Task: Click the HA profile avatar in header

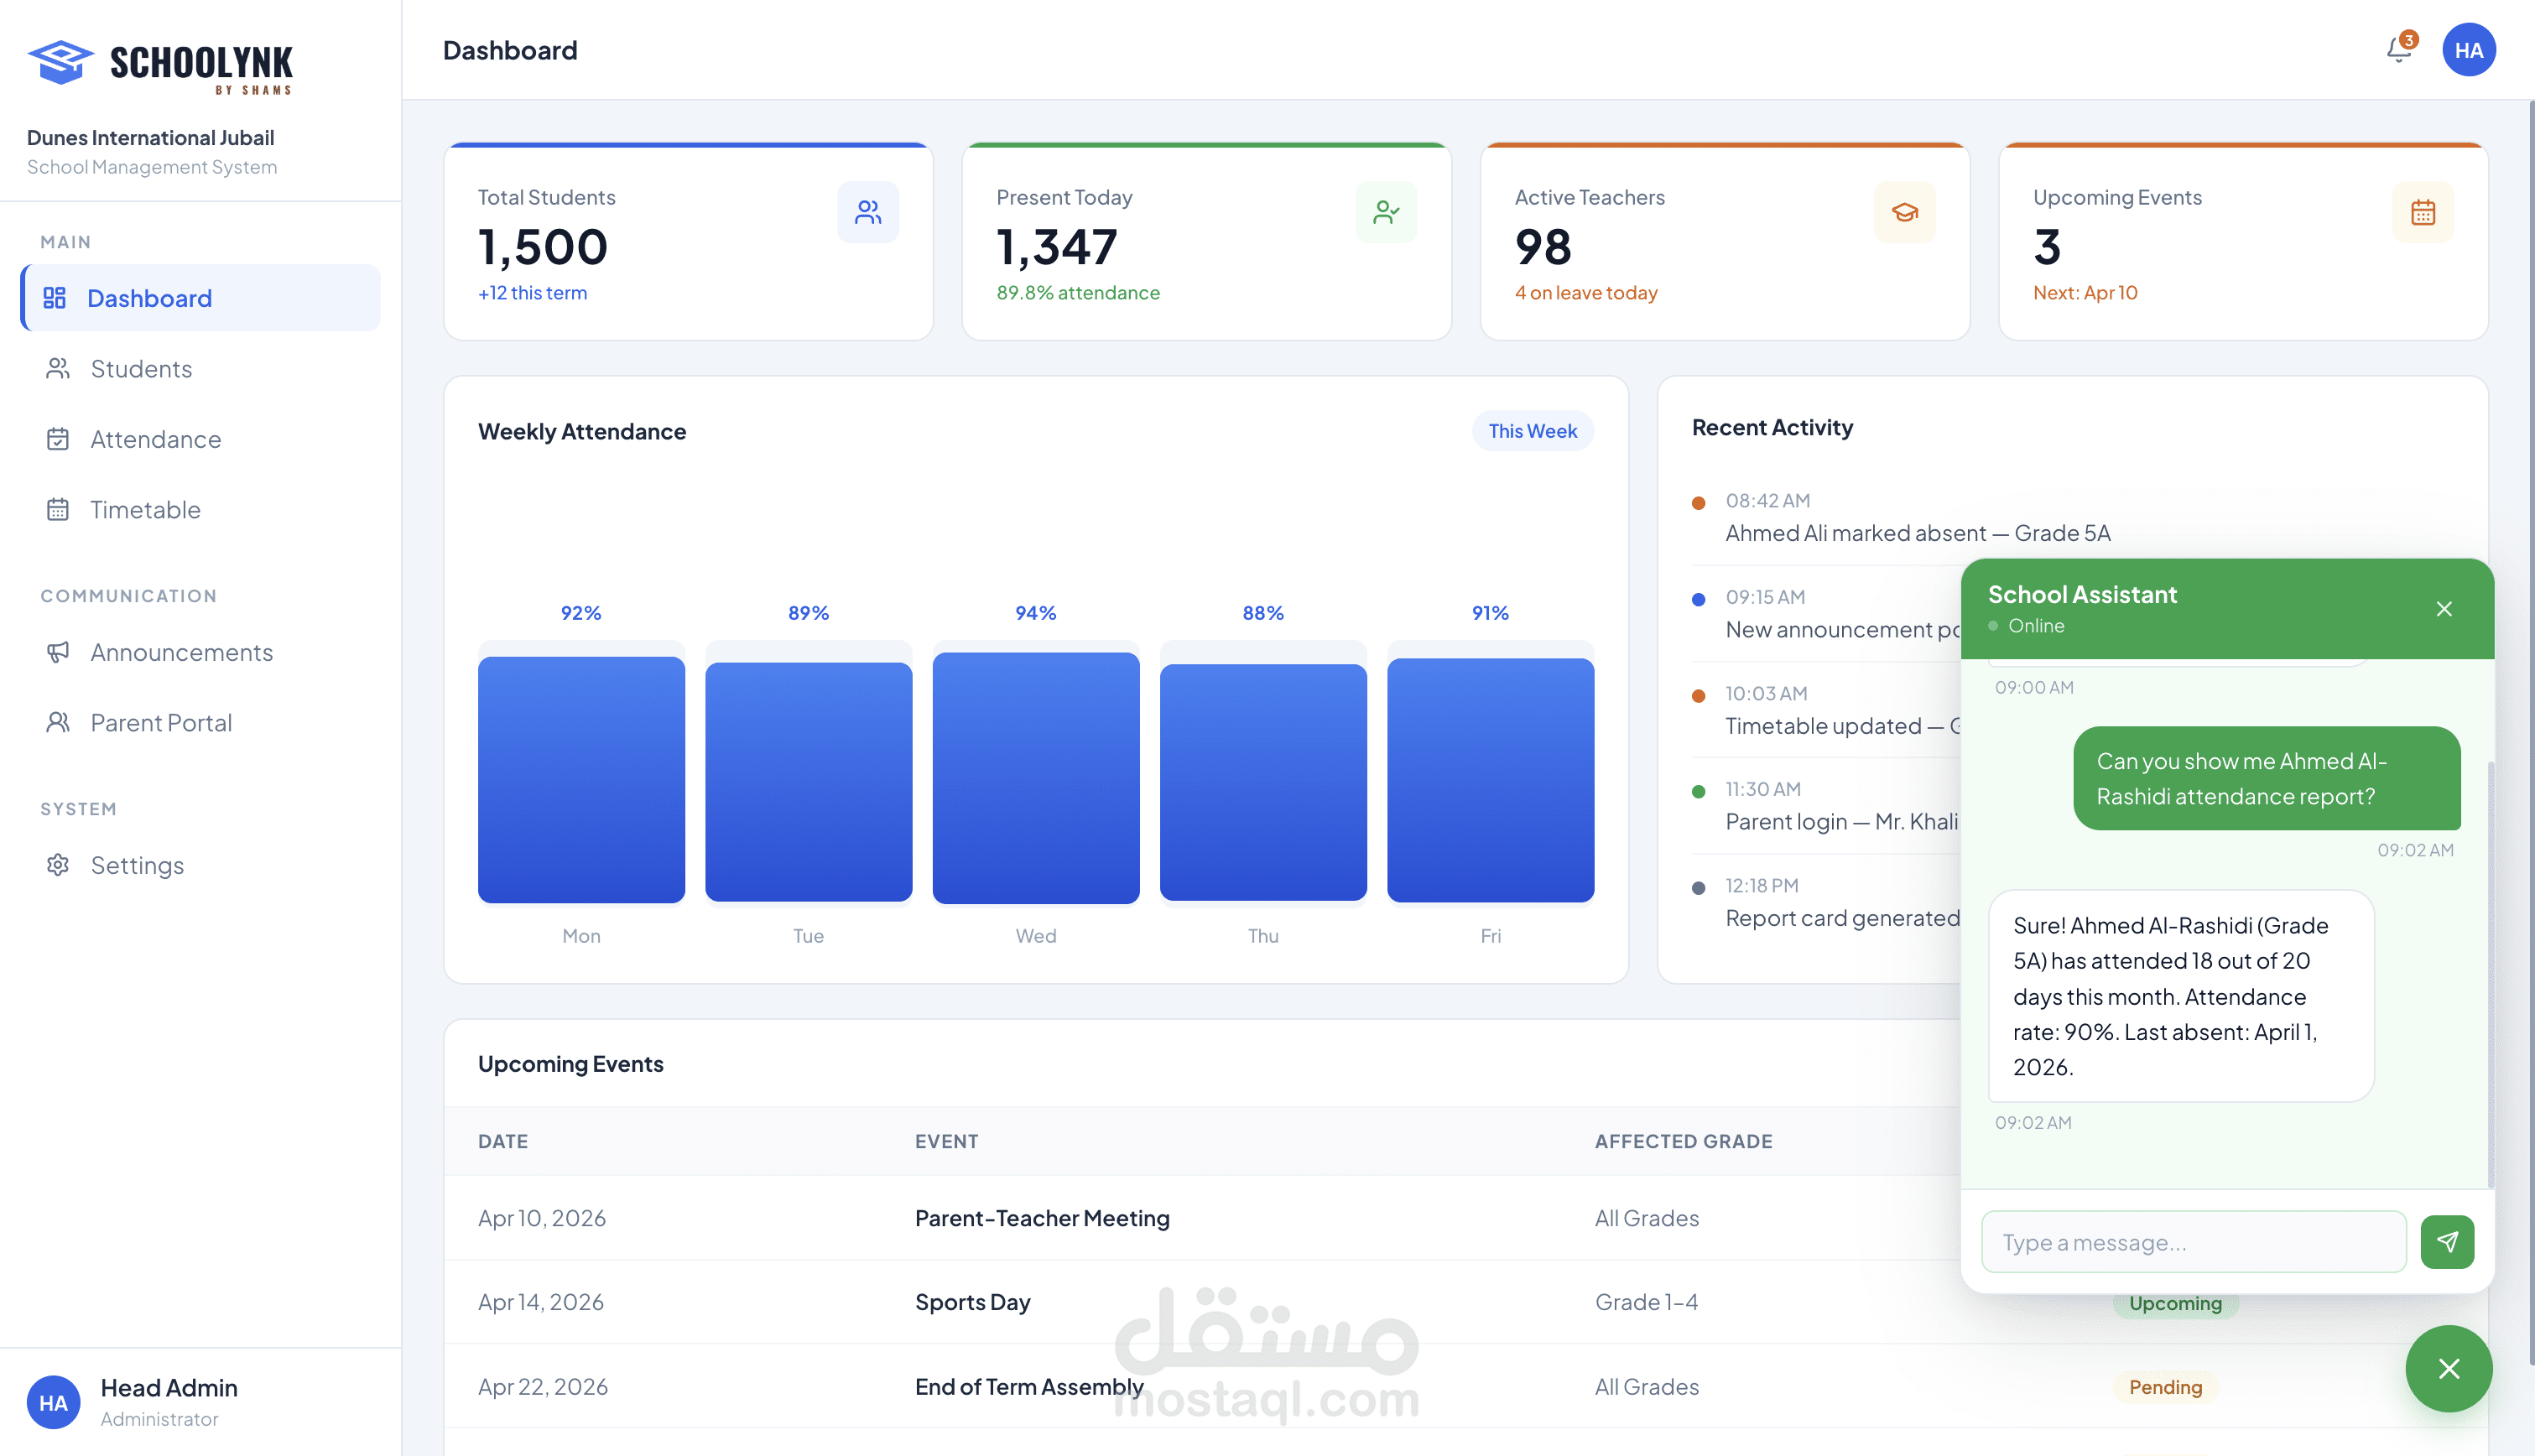Action: pos(2468,50)
